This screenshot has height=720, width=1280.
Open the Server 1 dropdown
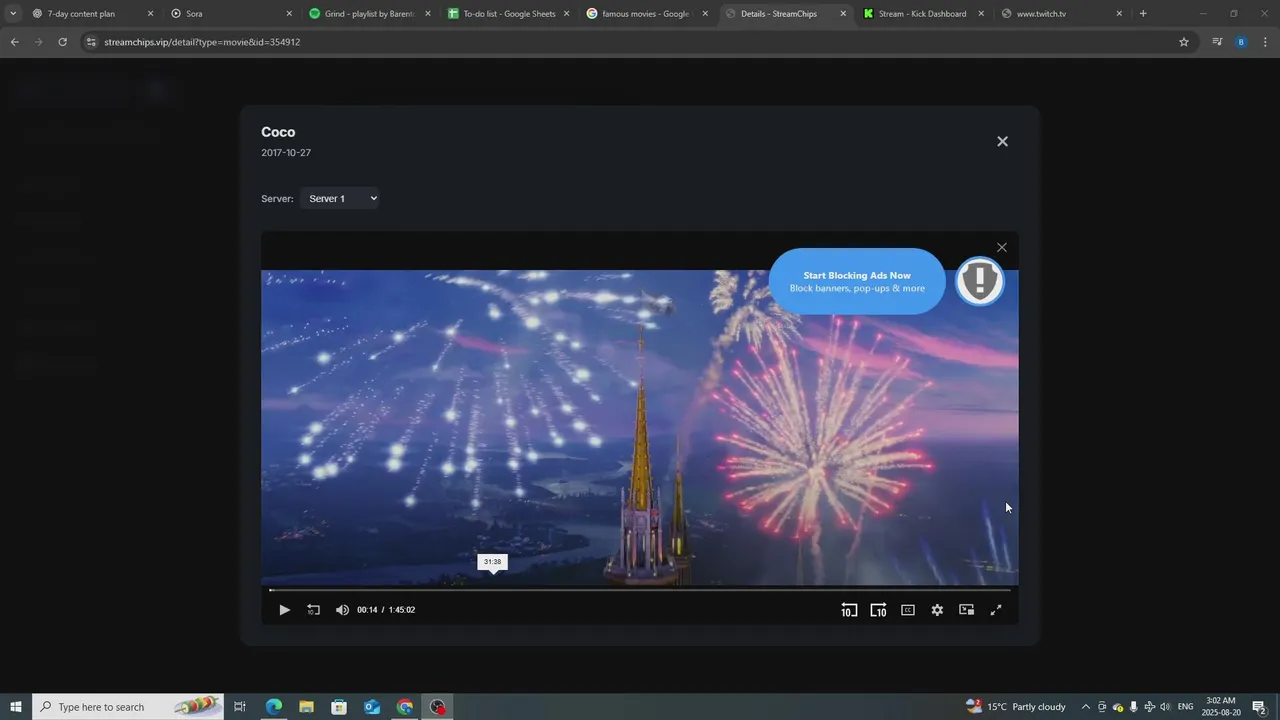point(340,198)
